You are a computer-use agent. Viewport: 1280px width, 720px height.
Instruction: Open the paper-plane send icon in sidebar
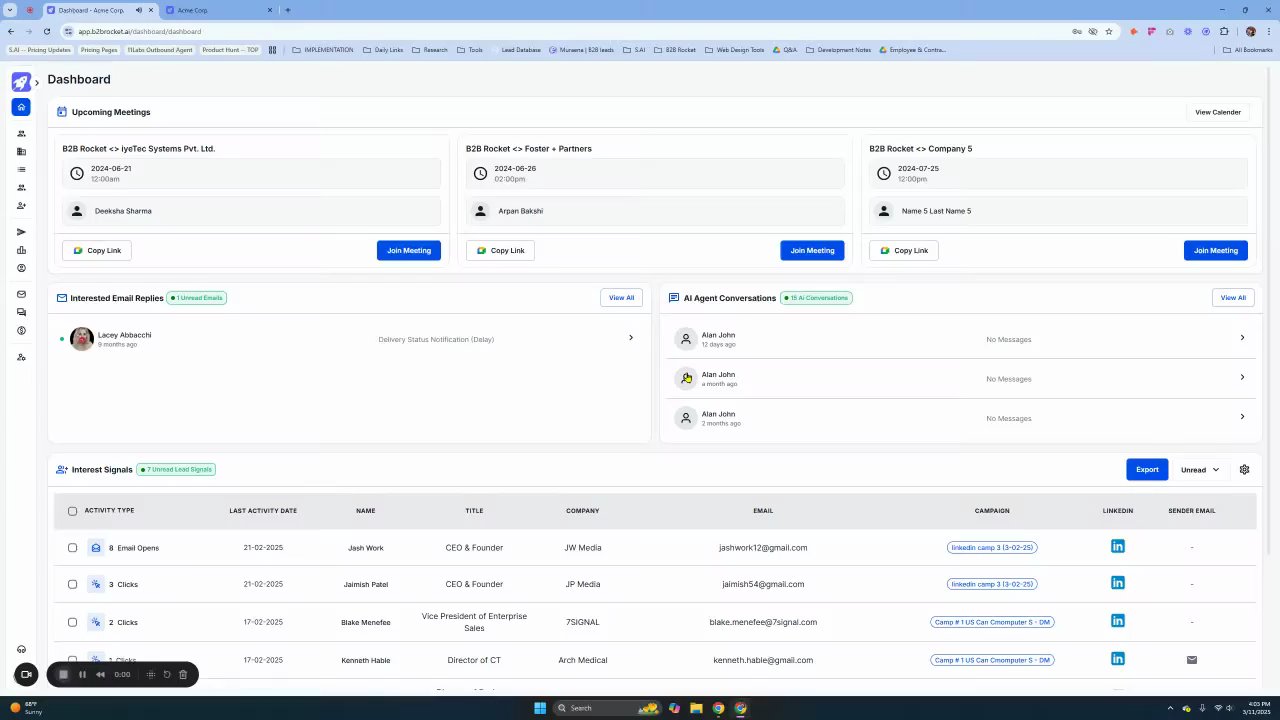[x=21, y=232]
